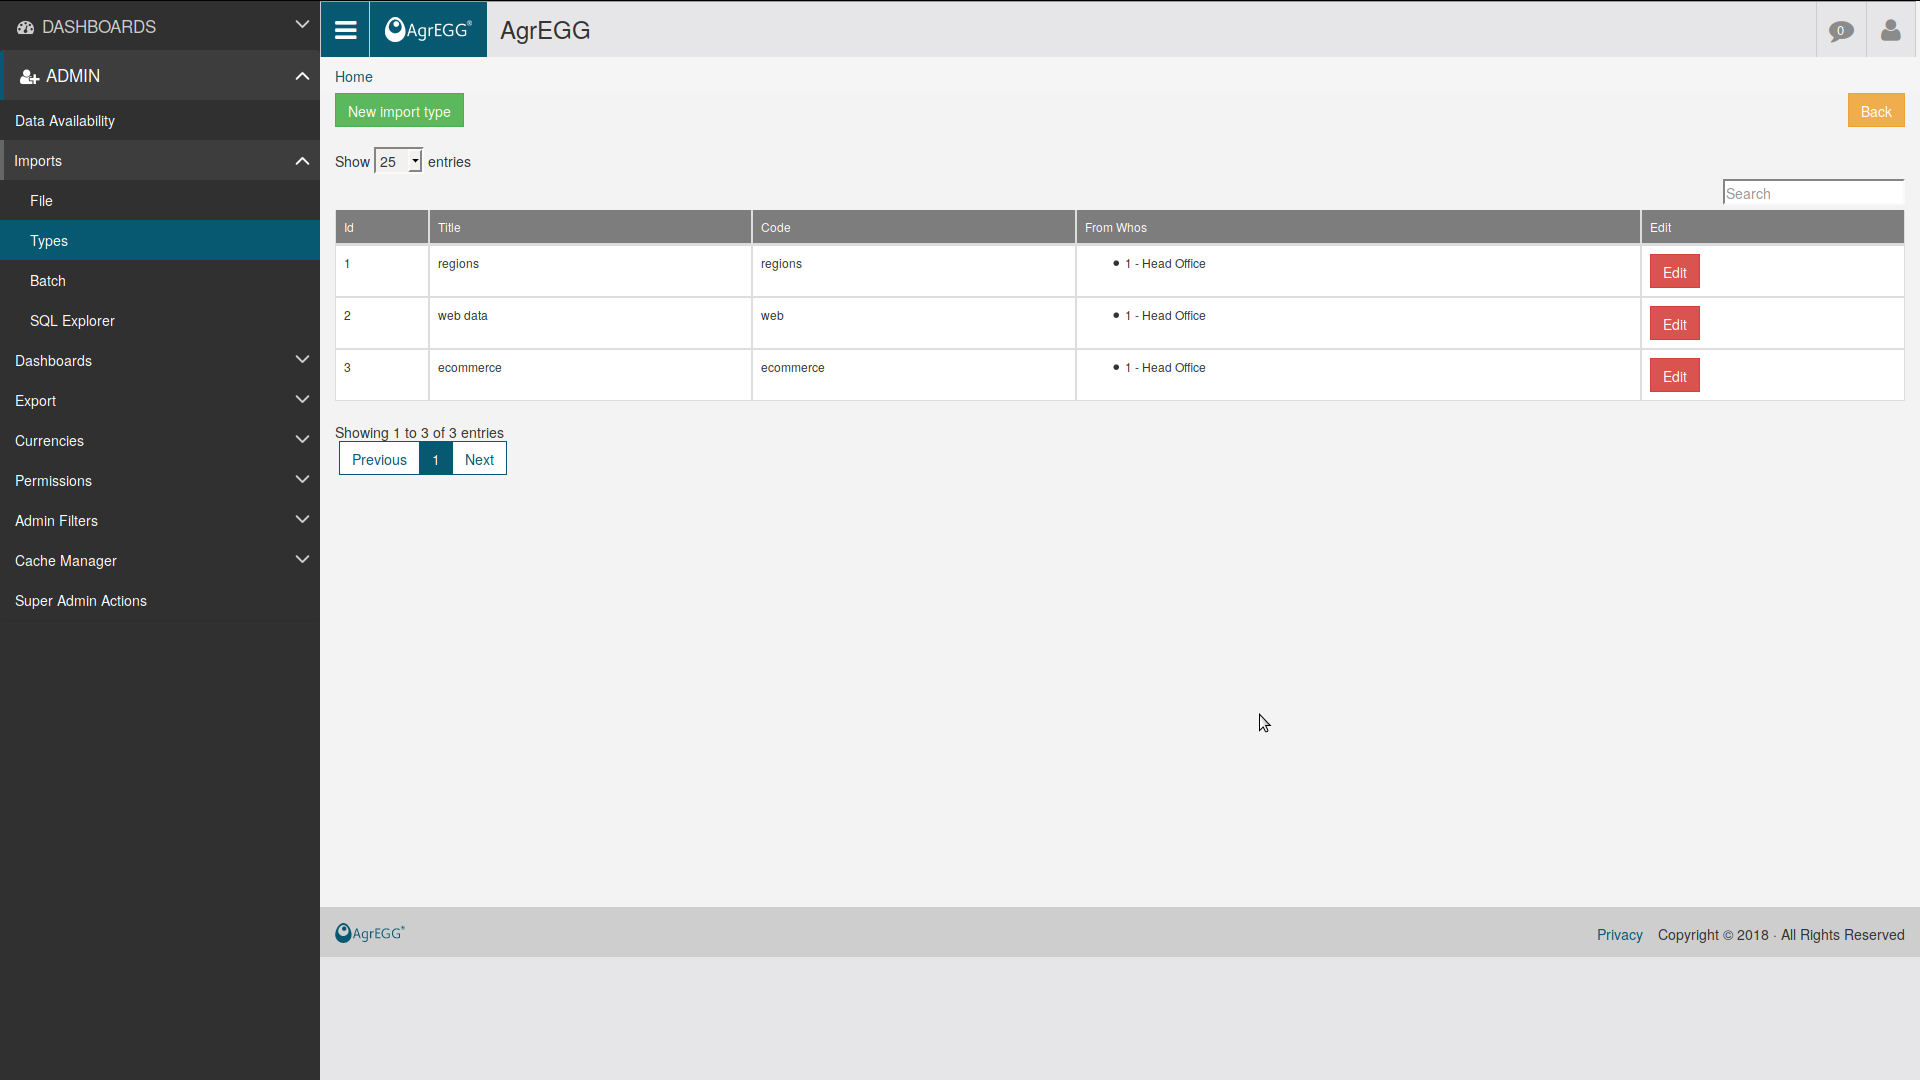Click the AgrEGG footer logo

pyautogui.click(x=369, y=933)
